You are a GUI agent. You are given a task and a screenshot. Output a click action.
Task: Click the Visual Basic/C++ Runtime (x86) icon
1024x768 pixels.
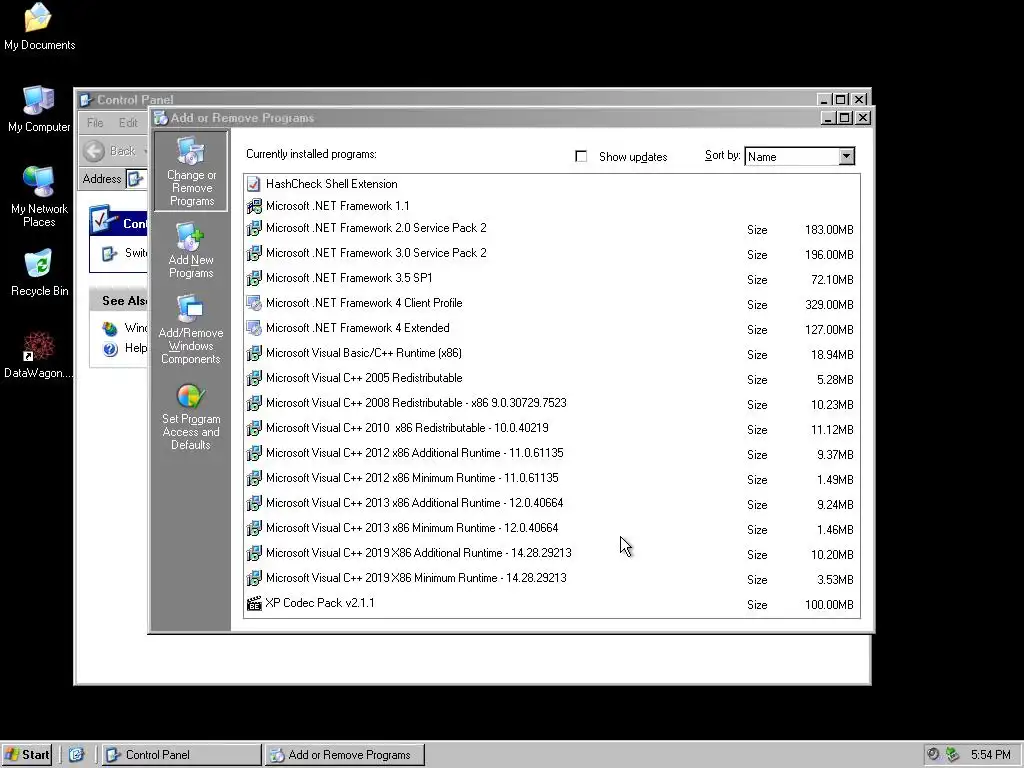253,354
